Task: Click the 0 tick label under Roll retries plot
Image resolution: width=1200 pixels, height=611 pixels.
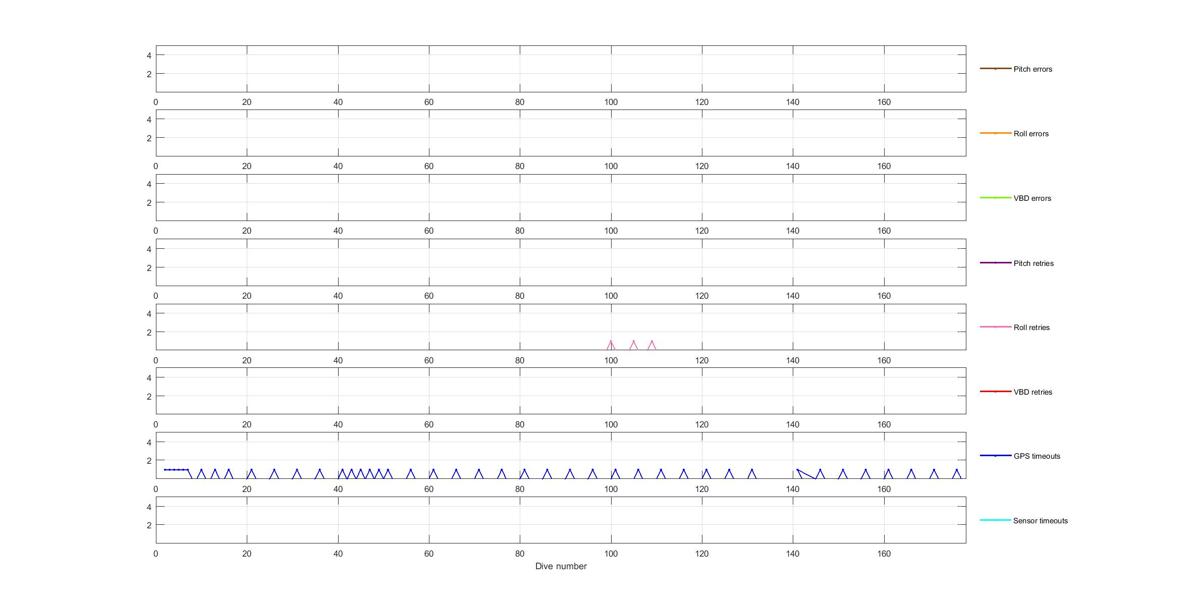Action: [156, 360]
